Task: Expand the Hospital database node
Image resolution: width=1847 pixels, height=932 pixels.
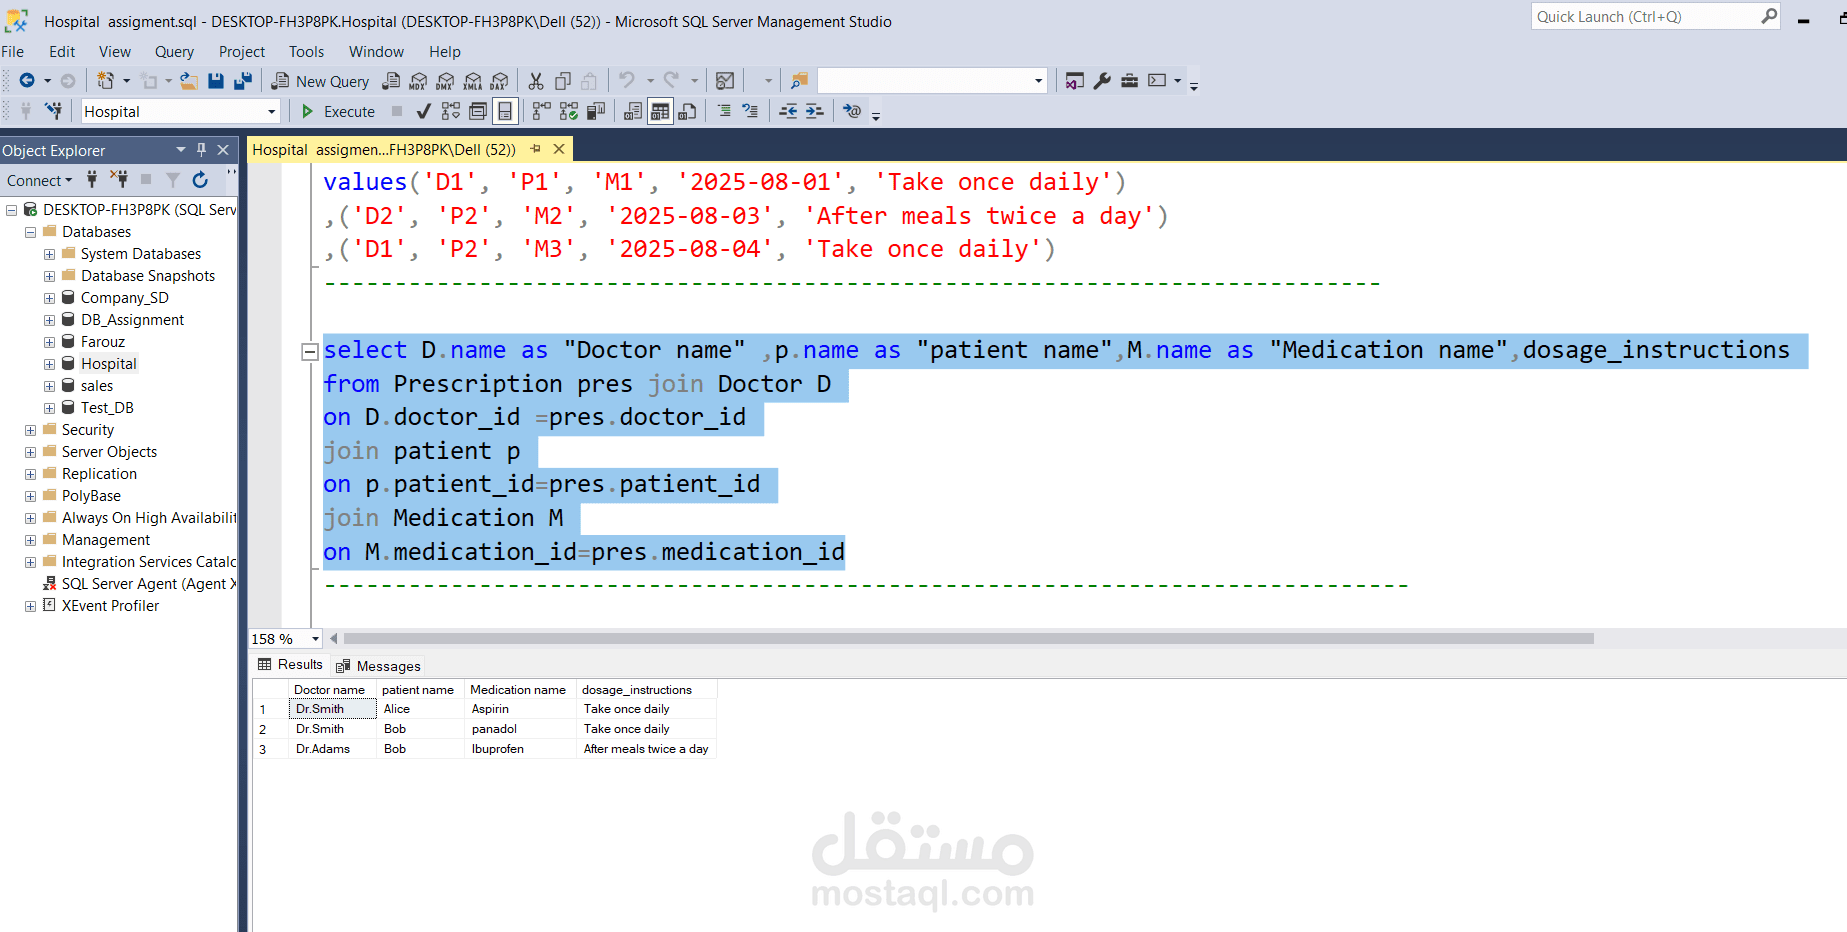Action: click(x=49, y=364)
